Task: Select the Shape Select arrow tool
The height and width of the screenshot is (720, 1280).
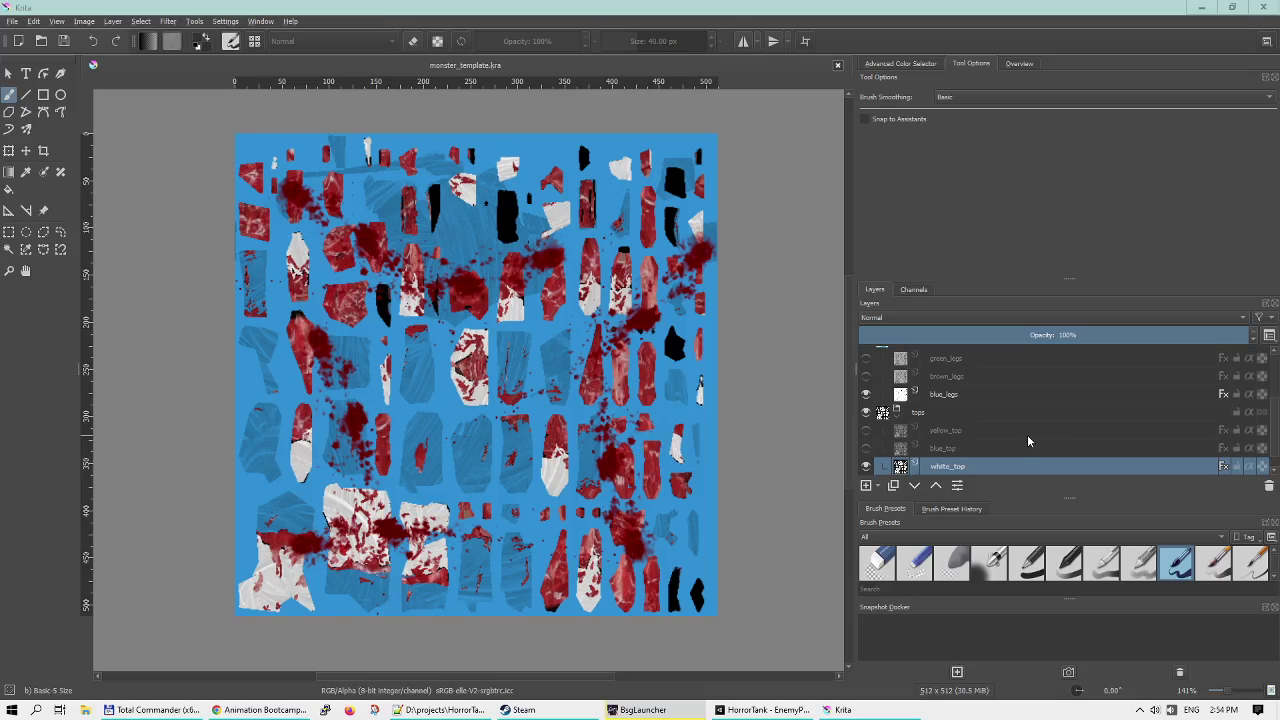Action: (9, 73)
